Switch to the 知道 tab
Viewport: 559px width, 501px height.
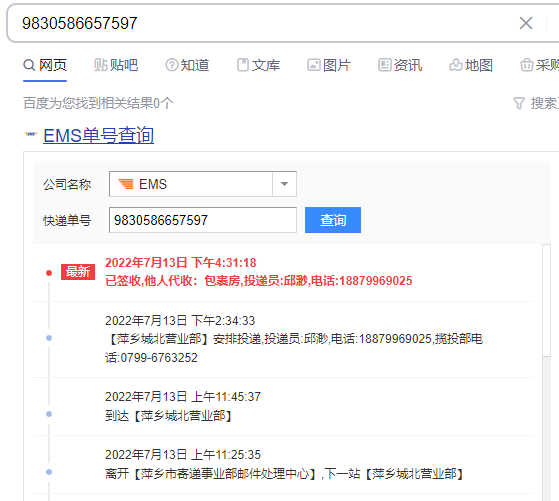[x=187, y=65]
